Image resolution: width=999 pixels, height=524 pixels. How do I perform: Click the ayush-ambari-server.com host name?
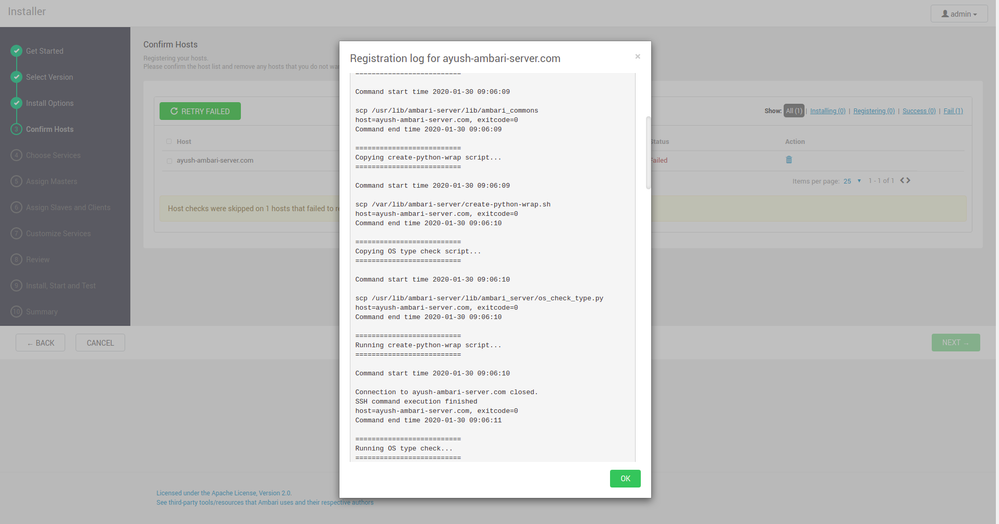(x=215, y=161)
